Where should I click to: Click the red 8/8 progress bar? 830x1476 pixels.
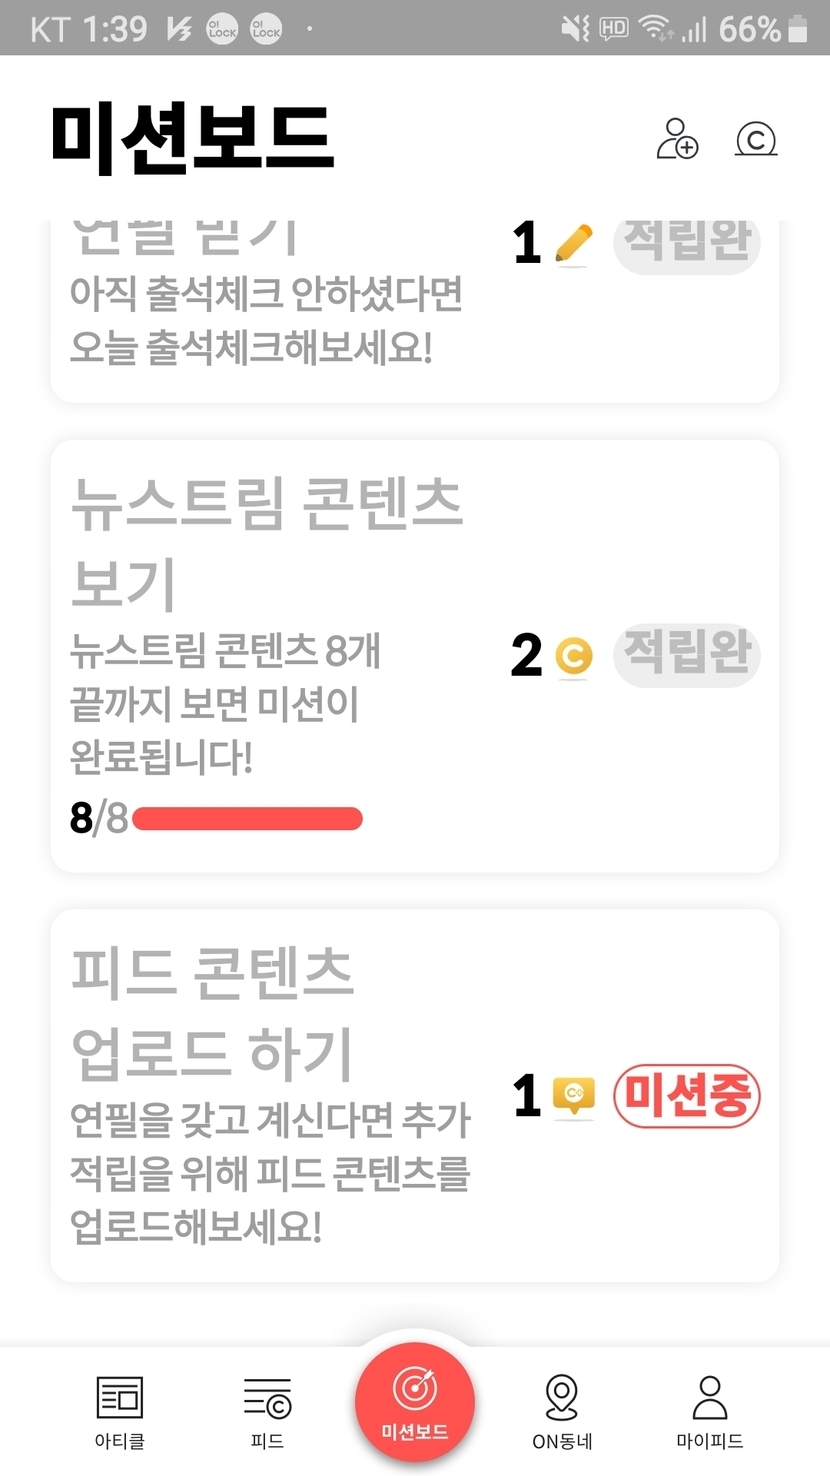click(247, 819)
